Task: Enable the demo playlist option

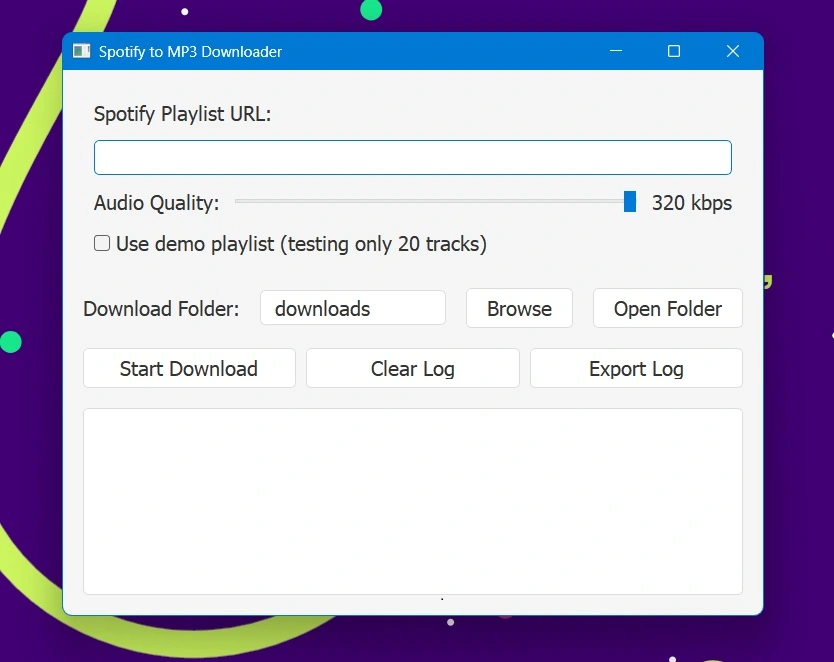Action: [x=101, y=243]
